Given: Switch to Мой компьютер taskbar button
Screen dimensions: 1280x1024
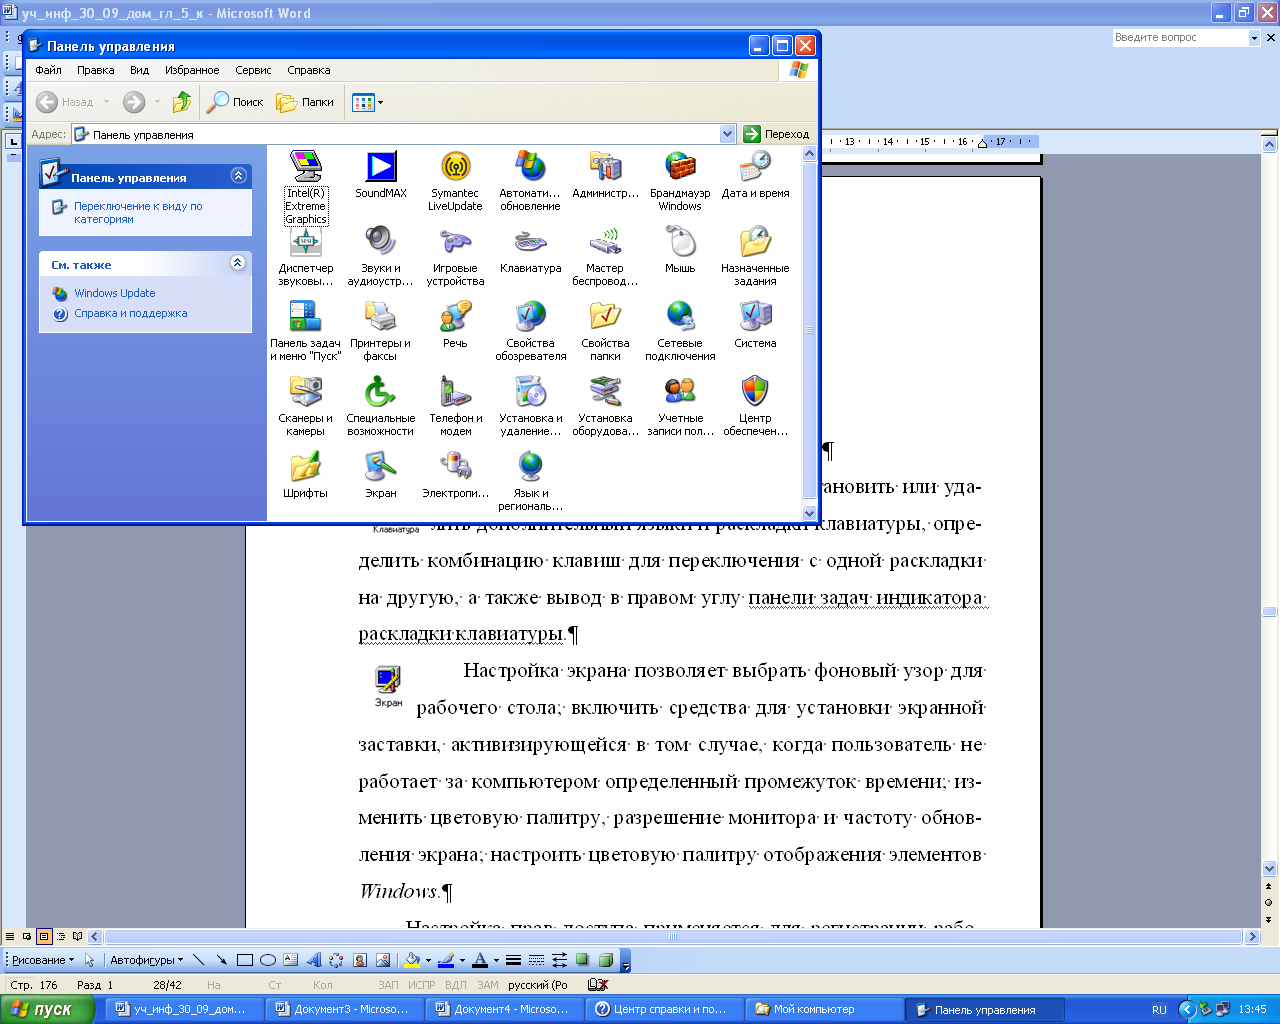Looking at the screenshot, I should [826, 1009].
